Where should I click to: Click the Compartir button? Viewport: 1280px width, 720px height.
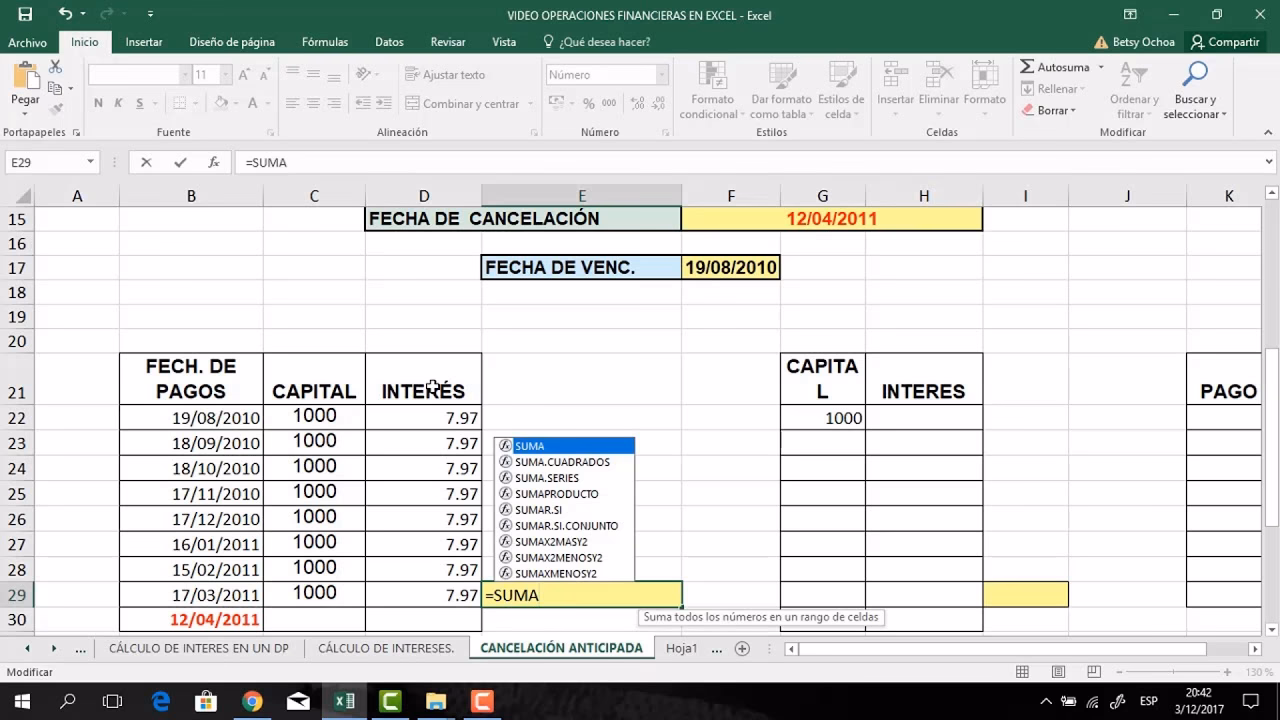pyautogui.click(x=1225, y=42)
